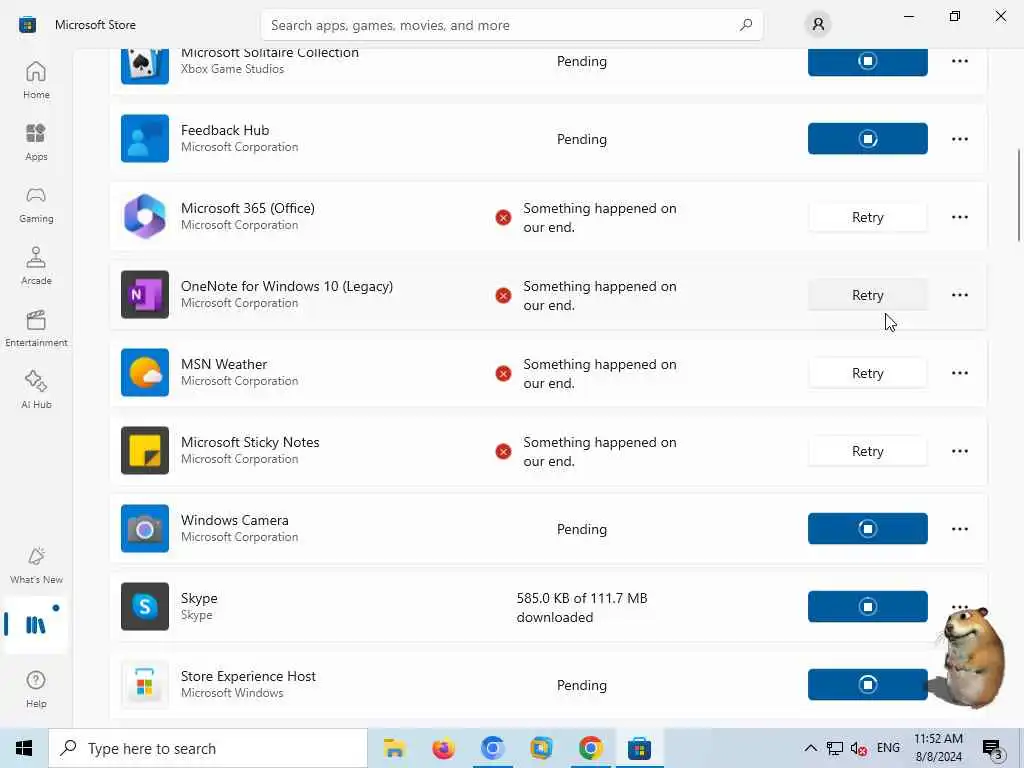Open the Entertainment section
Screen dimensions: 1024x768
pos(36,328)
